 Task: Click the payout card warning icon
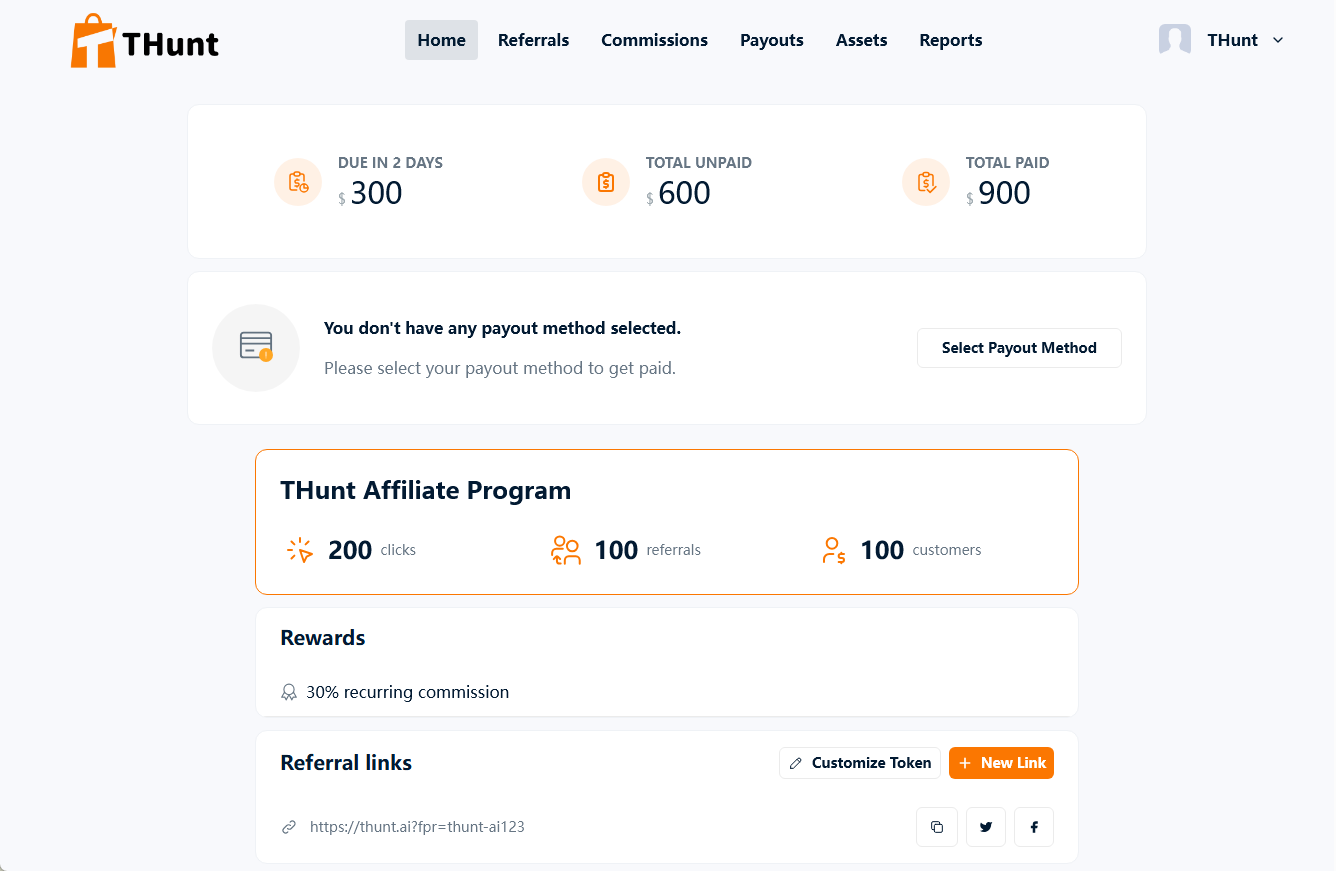tap(256, 347)
